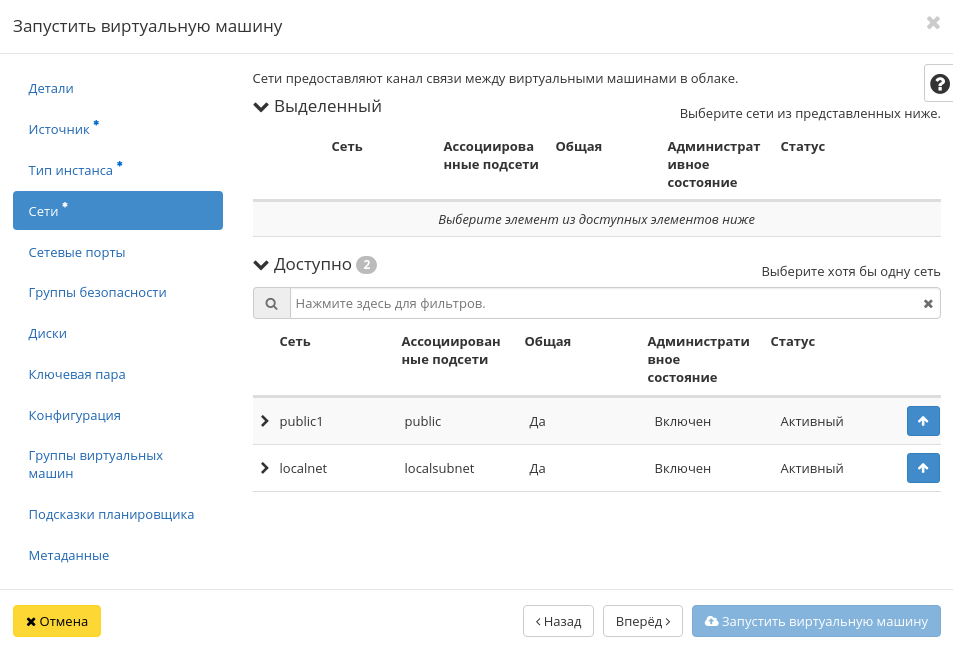Open the Детали tab
Viewport: 953px width, 648px height.
pyautogui.click(x=51, y=88)
